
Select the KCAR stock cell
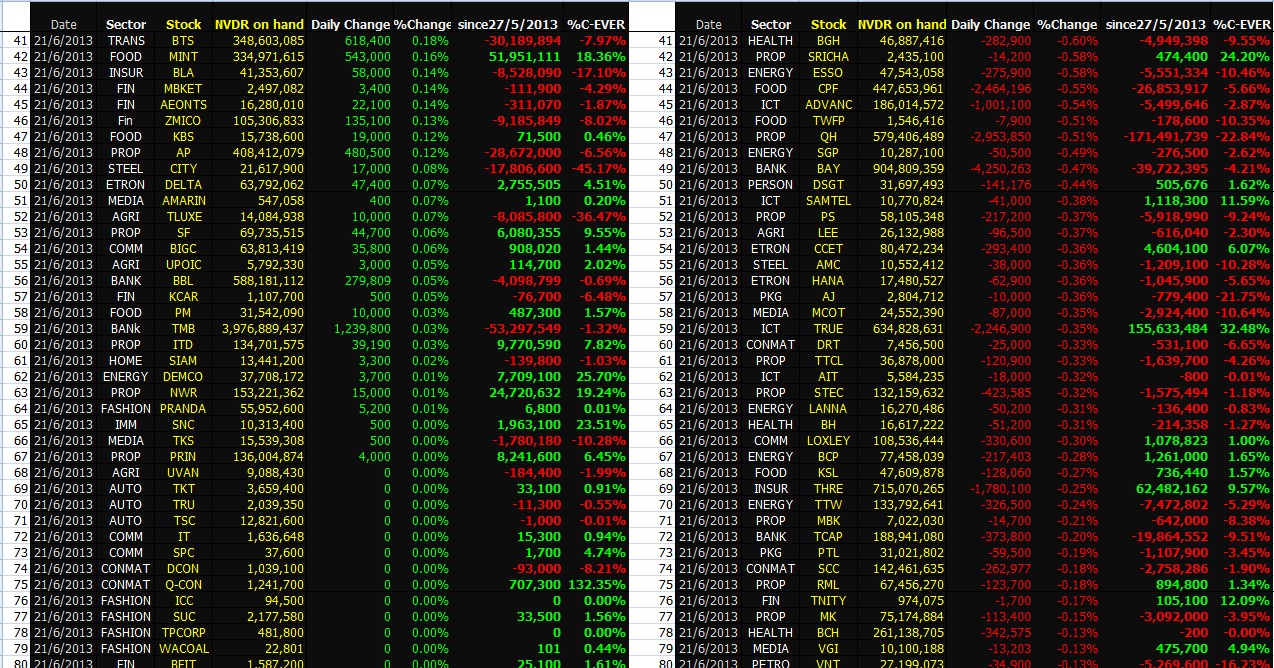pos(183,297)
